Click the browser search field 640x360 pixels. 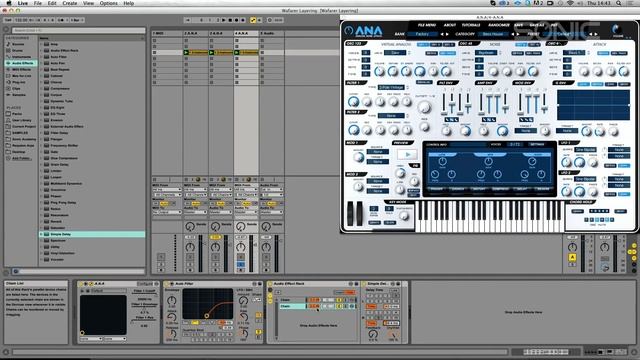(78, 30)
